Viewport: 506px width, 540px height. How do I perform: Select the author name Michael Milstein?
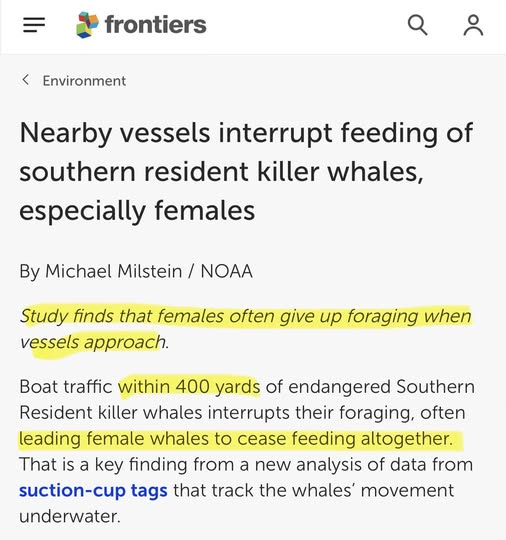[114, 271]
